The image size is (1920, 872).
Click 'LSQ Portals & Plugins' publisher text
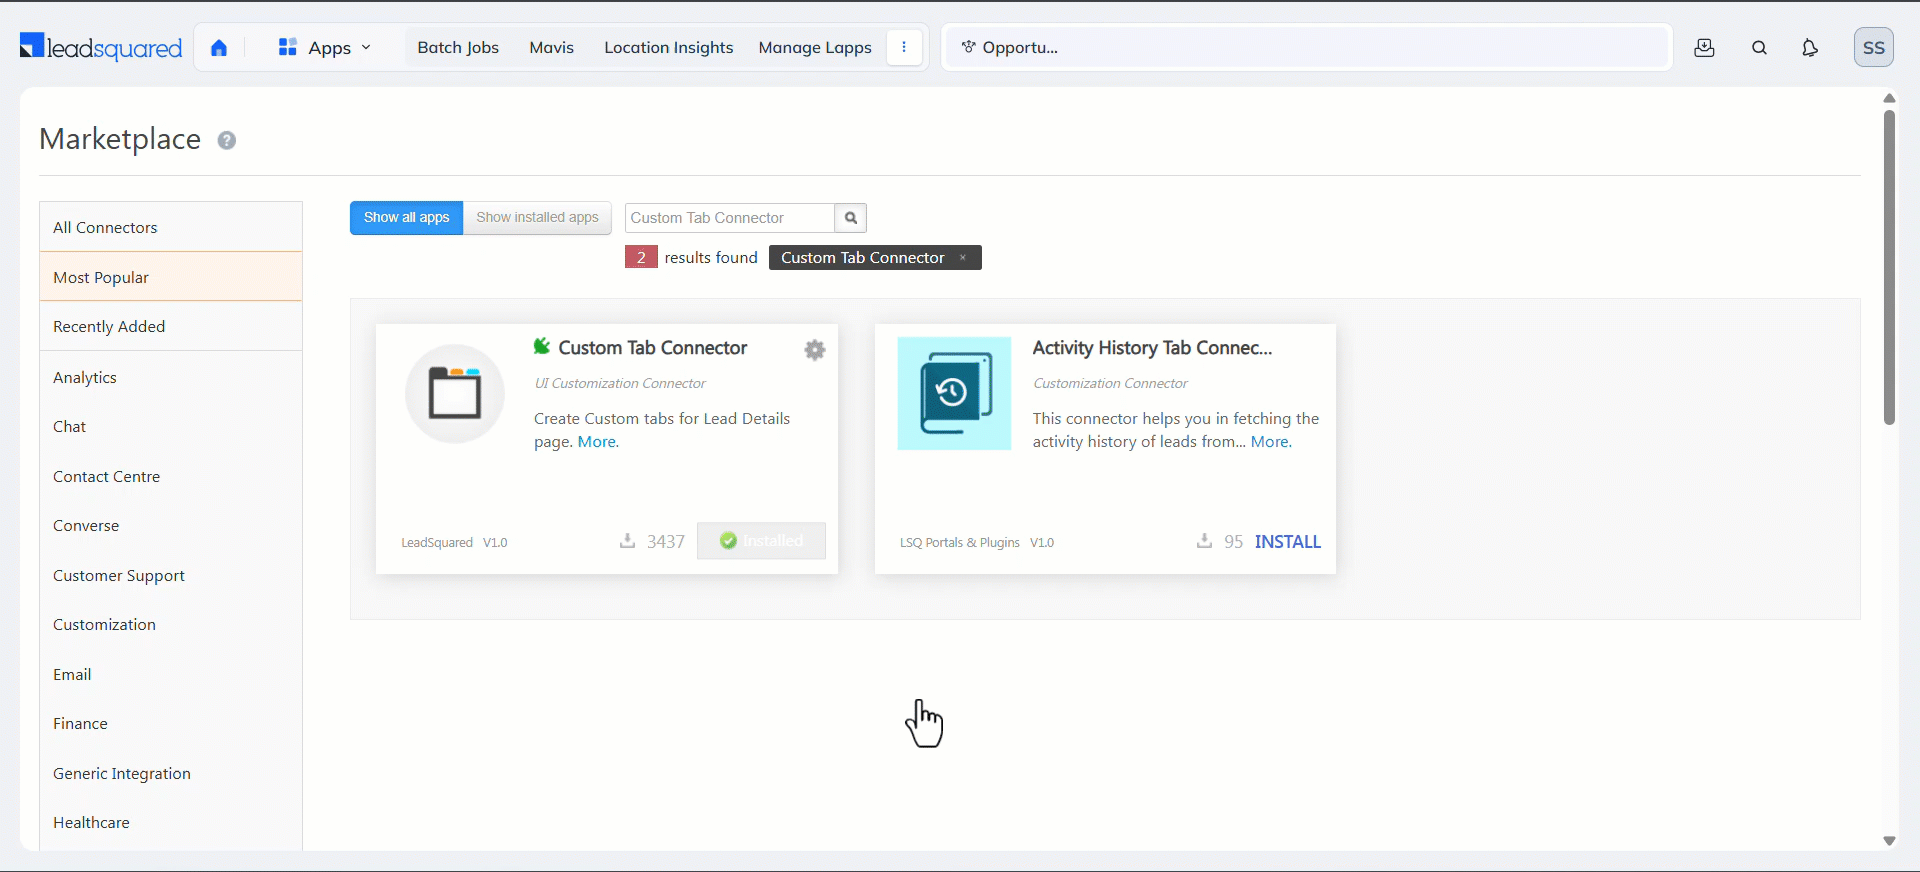pos(959,543)
